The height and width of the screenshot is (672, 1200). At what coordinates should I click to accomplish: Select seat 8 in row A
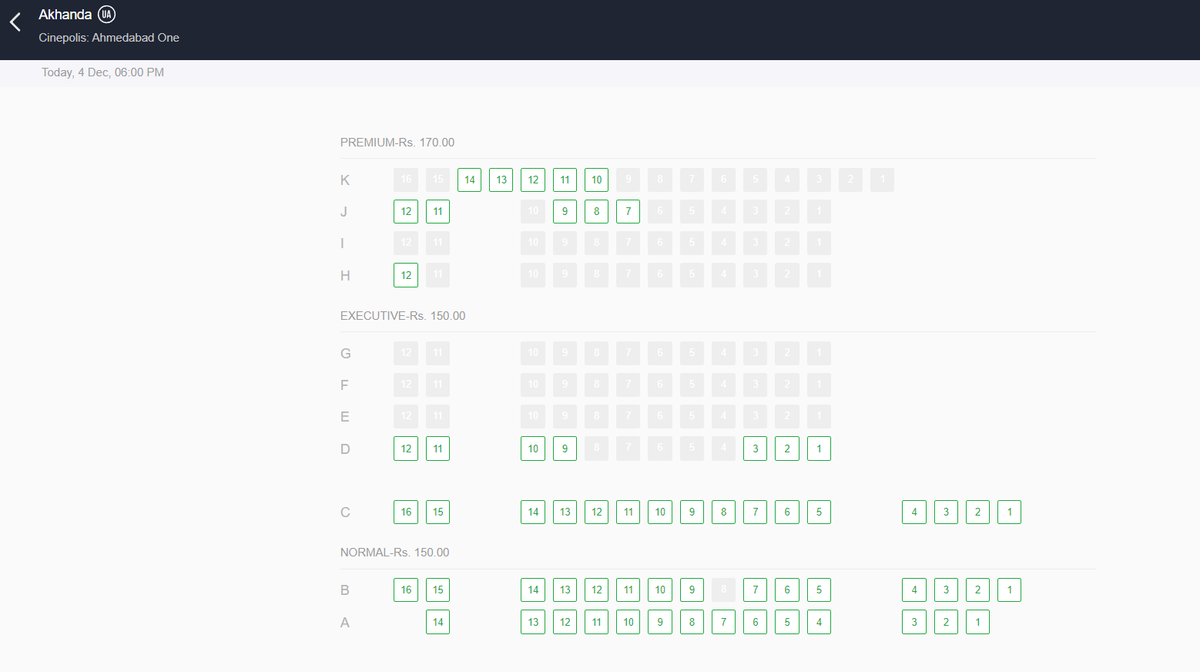(692, 622)
